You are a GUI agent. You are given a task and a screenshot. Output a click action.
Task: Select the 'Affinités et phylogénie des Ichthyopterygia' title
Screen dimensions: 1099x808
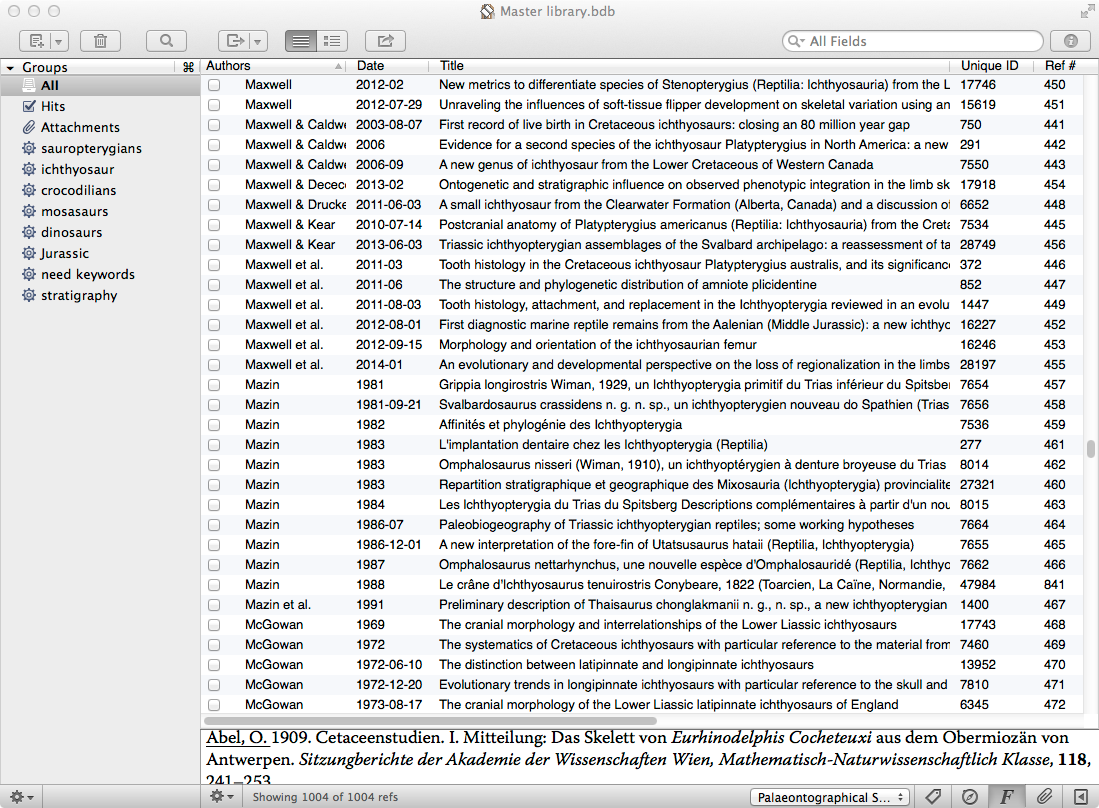[x=560, y=425]
